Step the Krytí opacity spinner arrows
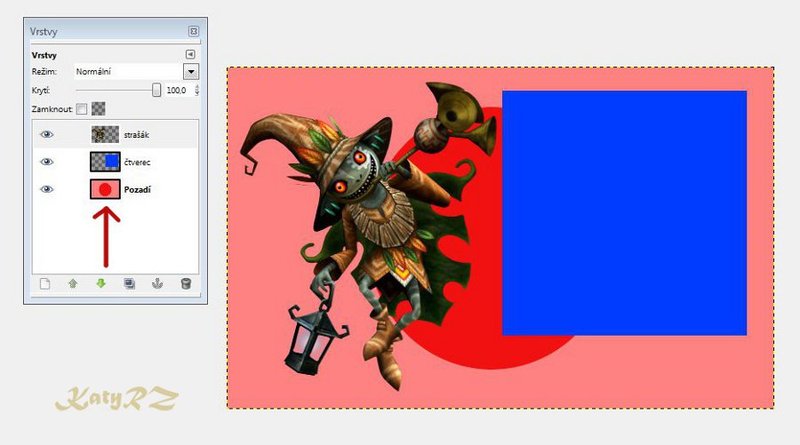800x445 pixels. pyautogui.click(x=197, y=90)
